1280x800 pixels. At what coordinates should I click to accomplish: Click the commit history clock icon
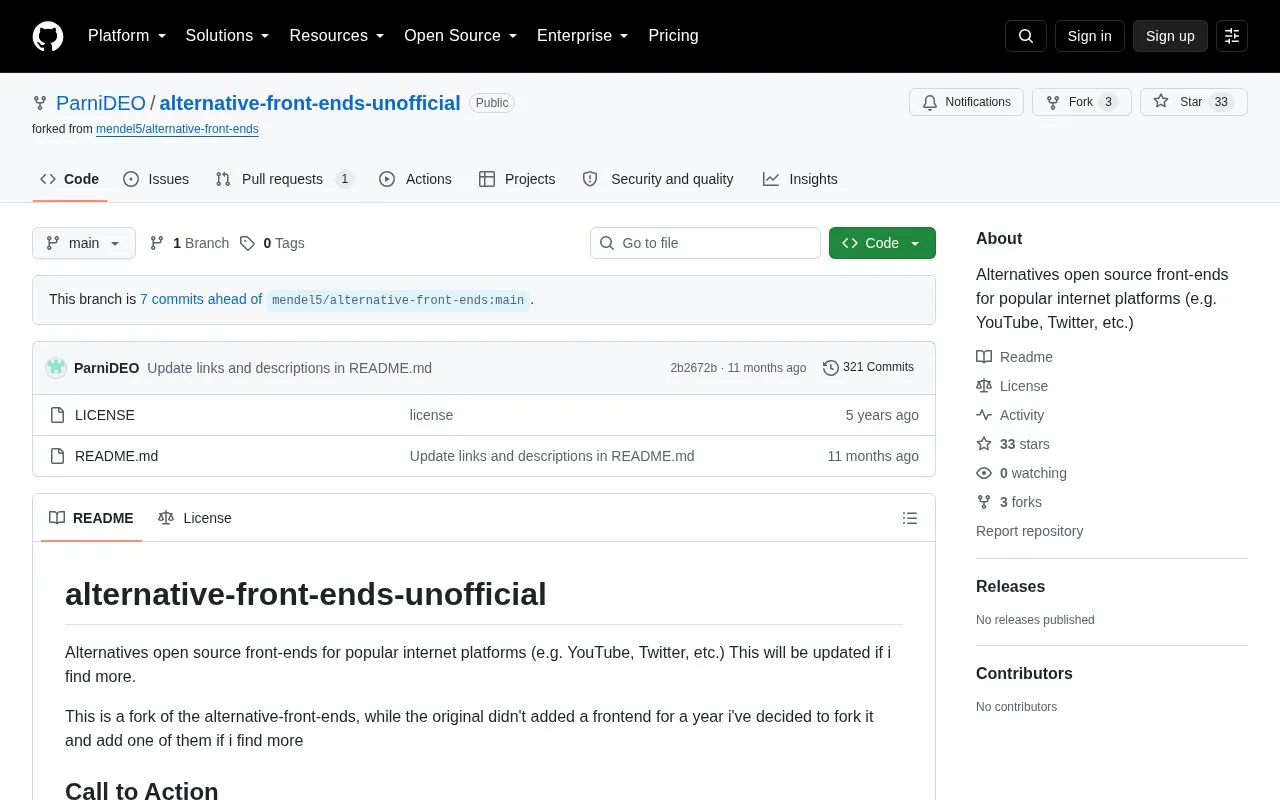click(830, 368)
